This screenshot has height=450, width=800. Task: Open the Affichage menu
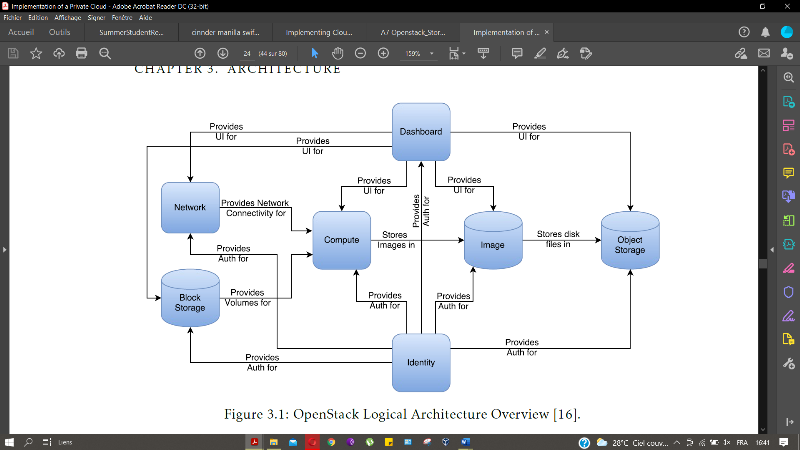(68, 18)
